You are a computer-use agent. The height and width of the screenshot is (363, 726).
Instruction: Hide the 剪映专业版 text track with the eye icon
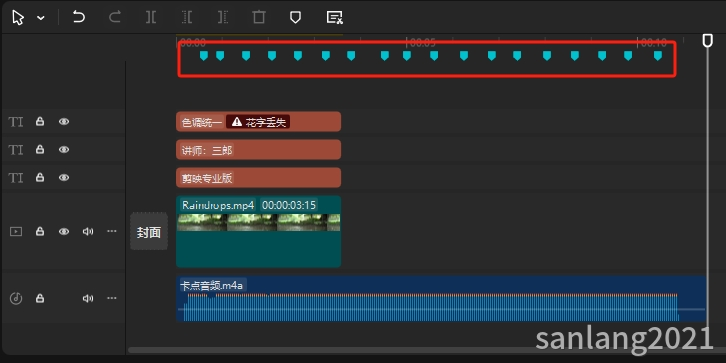64,178
